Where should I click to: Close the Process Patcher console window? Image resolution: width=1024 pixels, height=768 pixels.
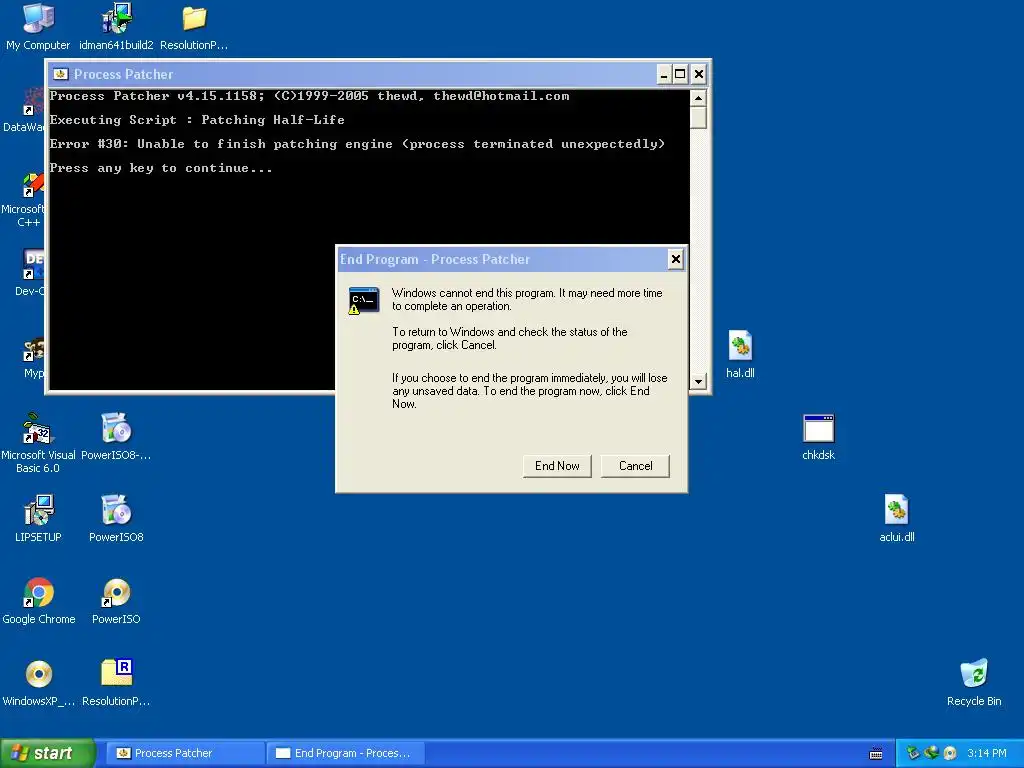click(x=699, y=74)
